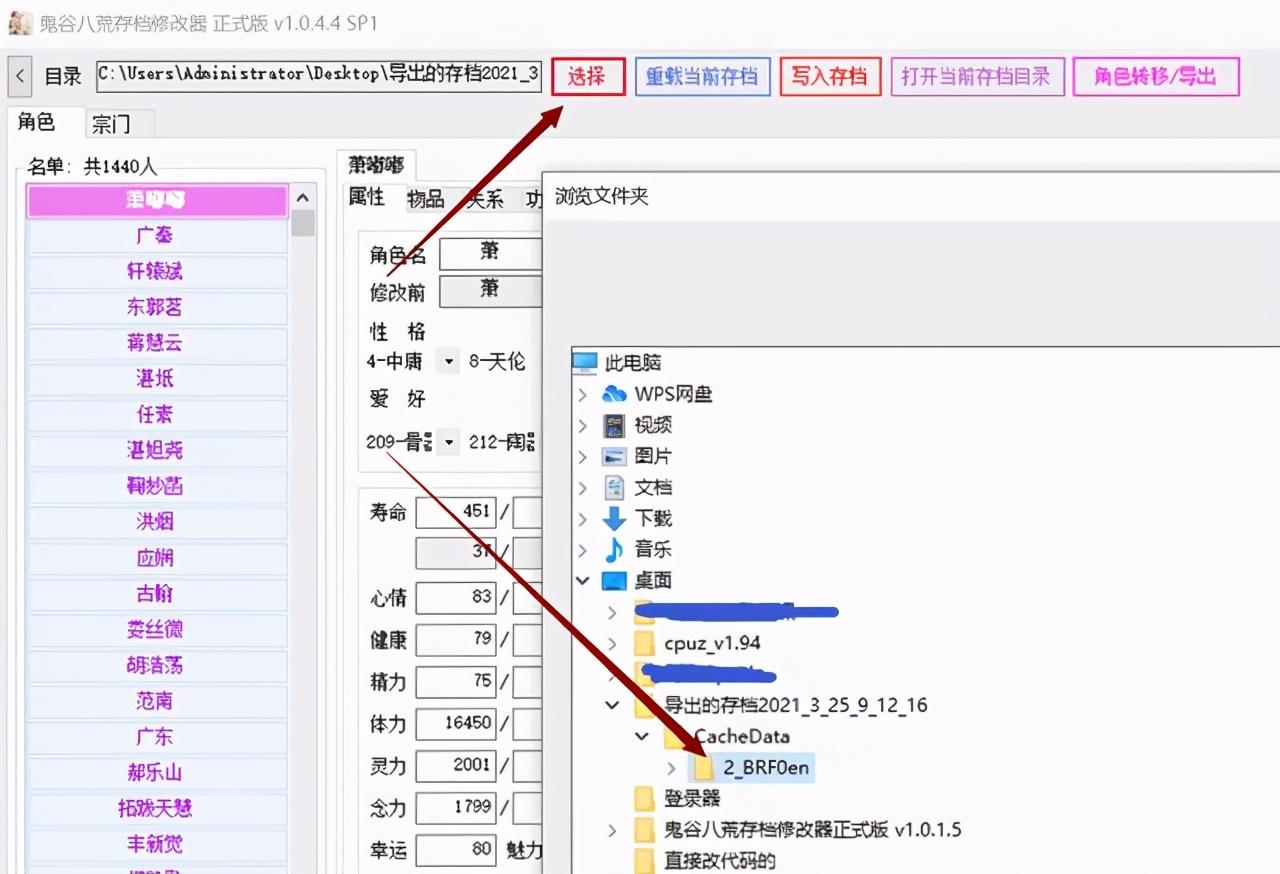
Task: Click the 幸运 field showing 80
Action: coord(455,849)
